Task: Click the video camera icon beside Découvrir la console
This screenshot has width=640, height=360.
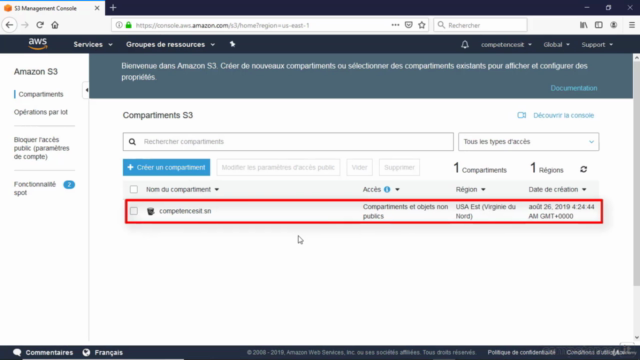Action: pyautogui.click(x=521, y=115)
